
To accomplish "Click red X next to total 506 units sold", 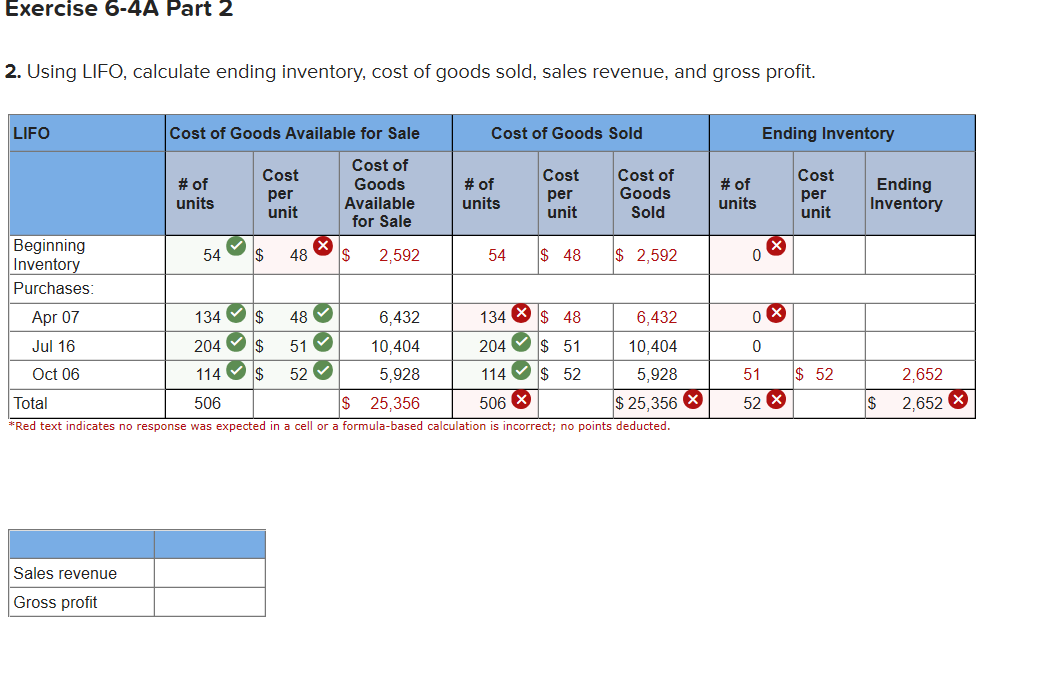I will point(521,399).
